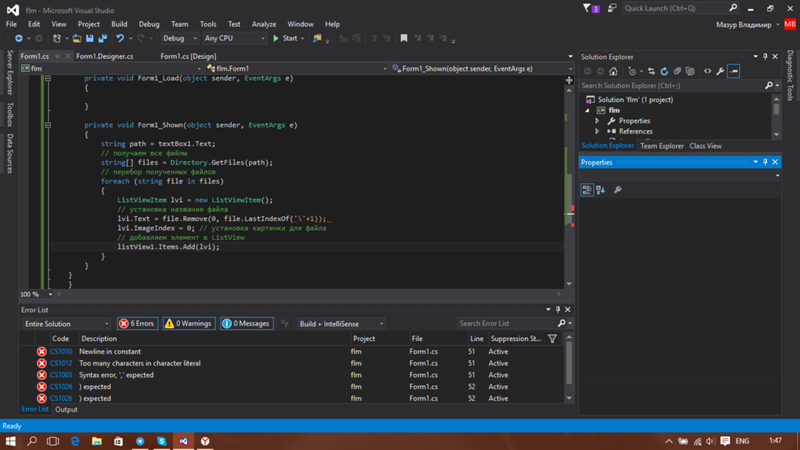Click the Error List column filter icon
Screen dimensions: 800x450
click(x=552, y=339)
